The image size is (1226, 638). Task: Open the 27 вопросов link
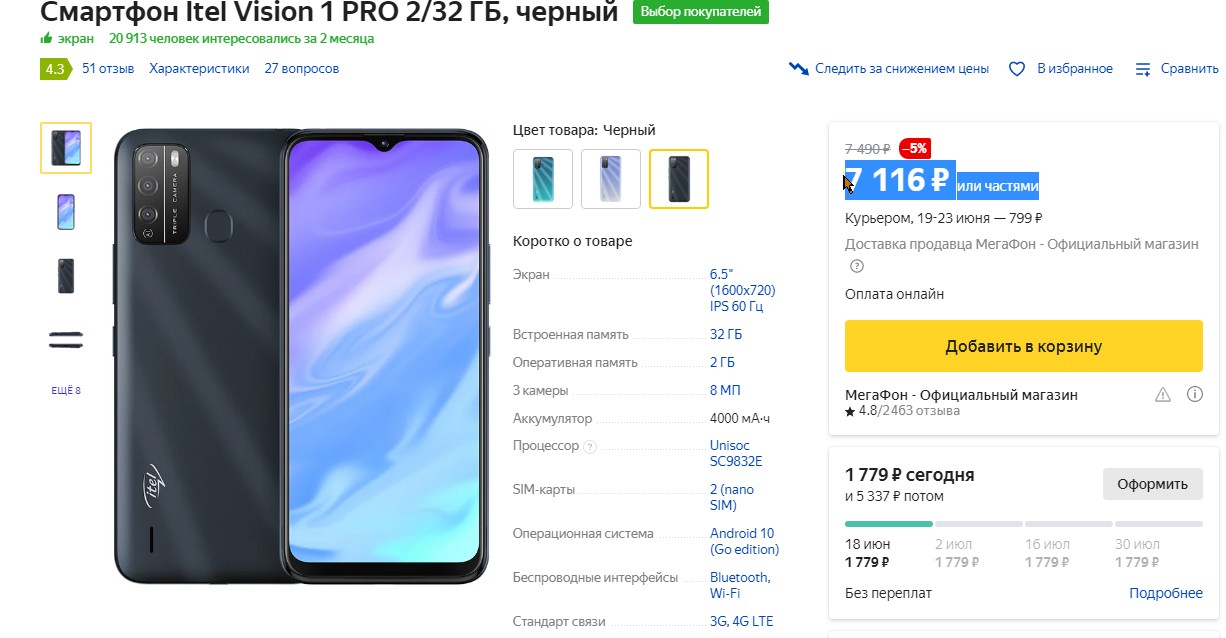point(302,69)
